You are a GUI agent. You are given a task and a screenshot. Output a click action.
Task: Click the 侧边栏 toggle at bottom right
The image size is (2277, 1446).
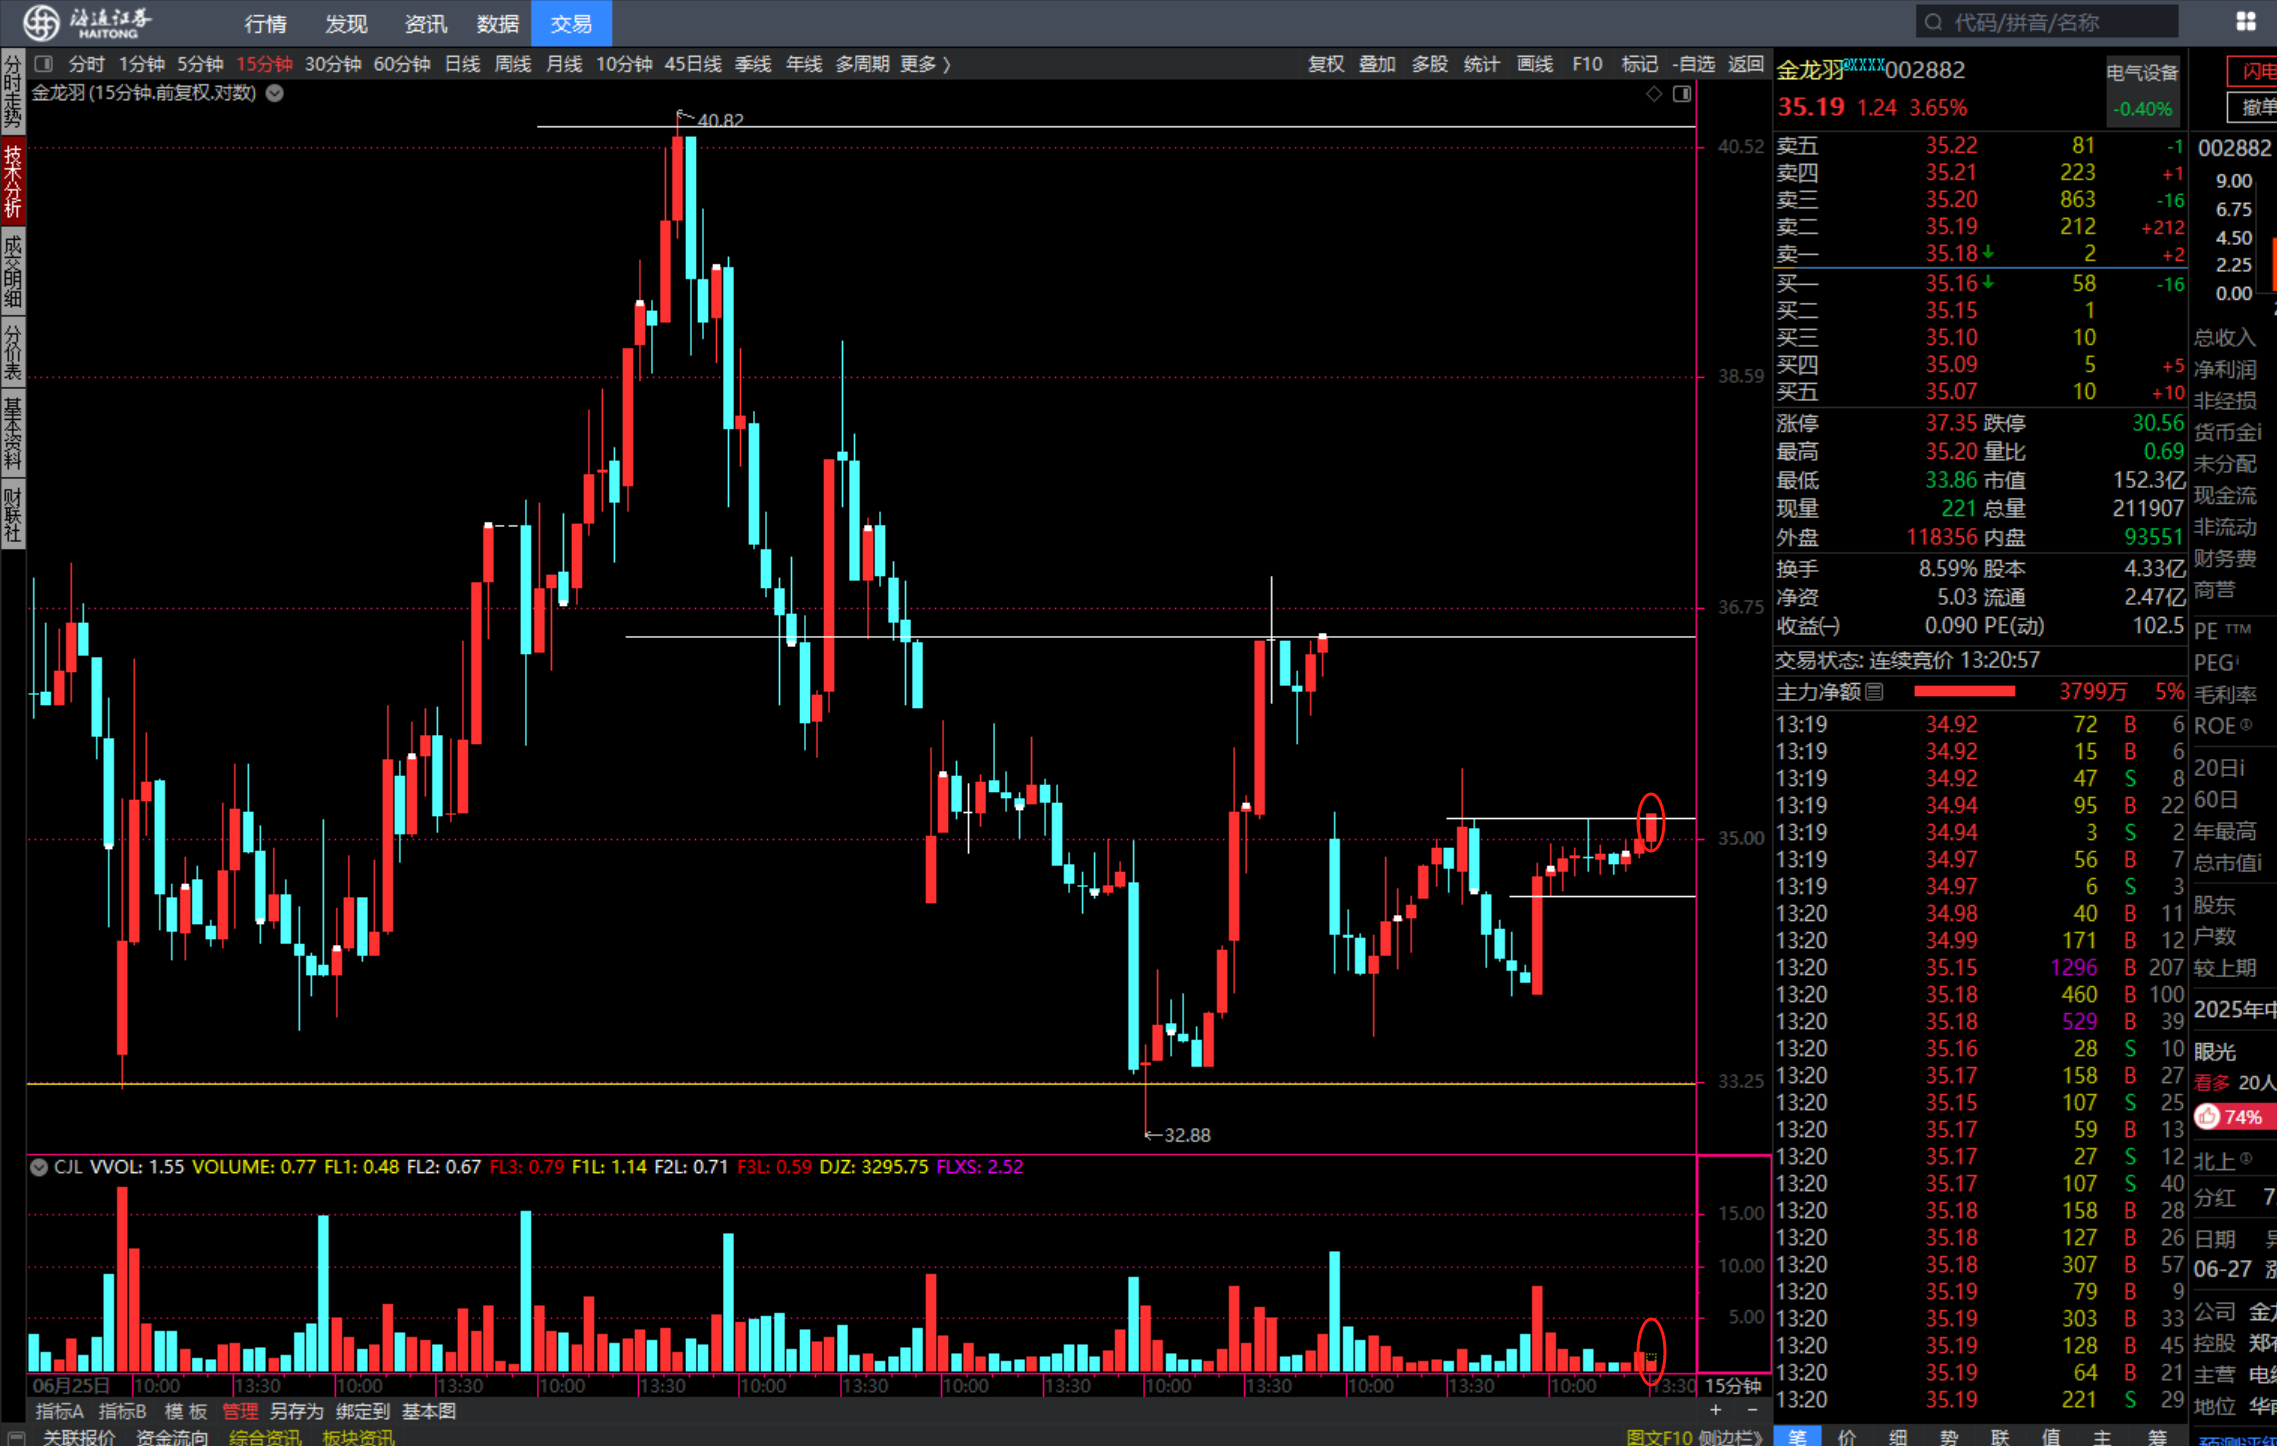click(x=1729, y=1437)
